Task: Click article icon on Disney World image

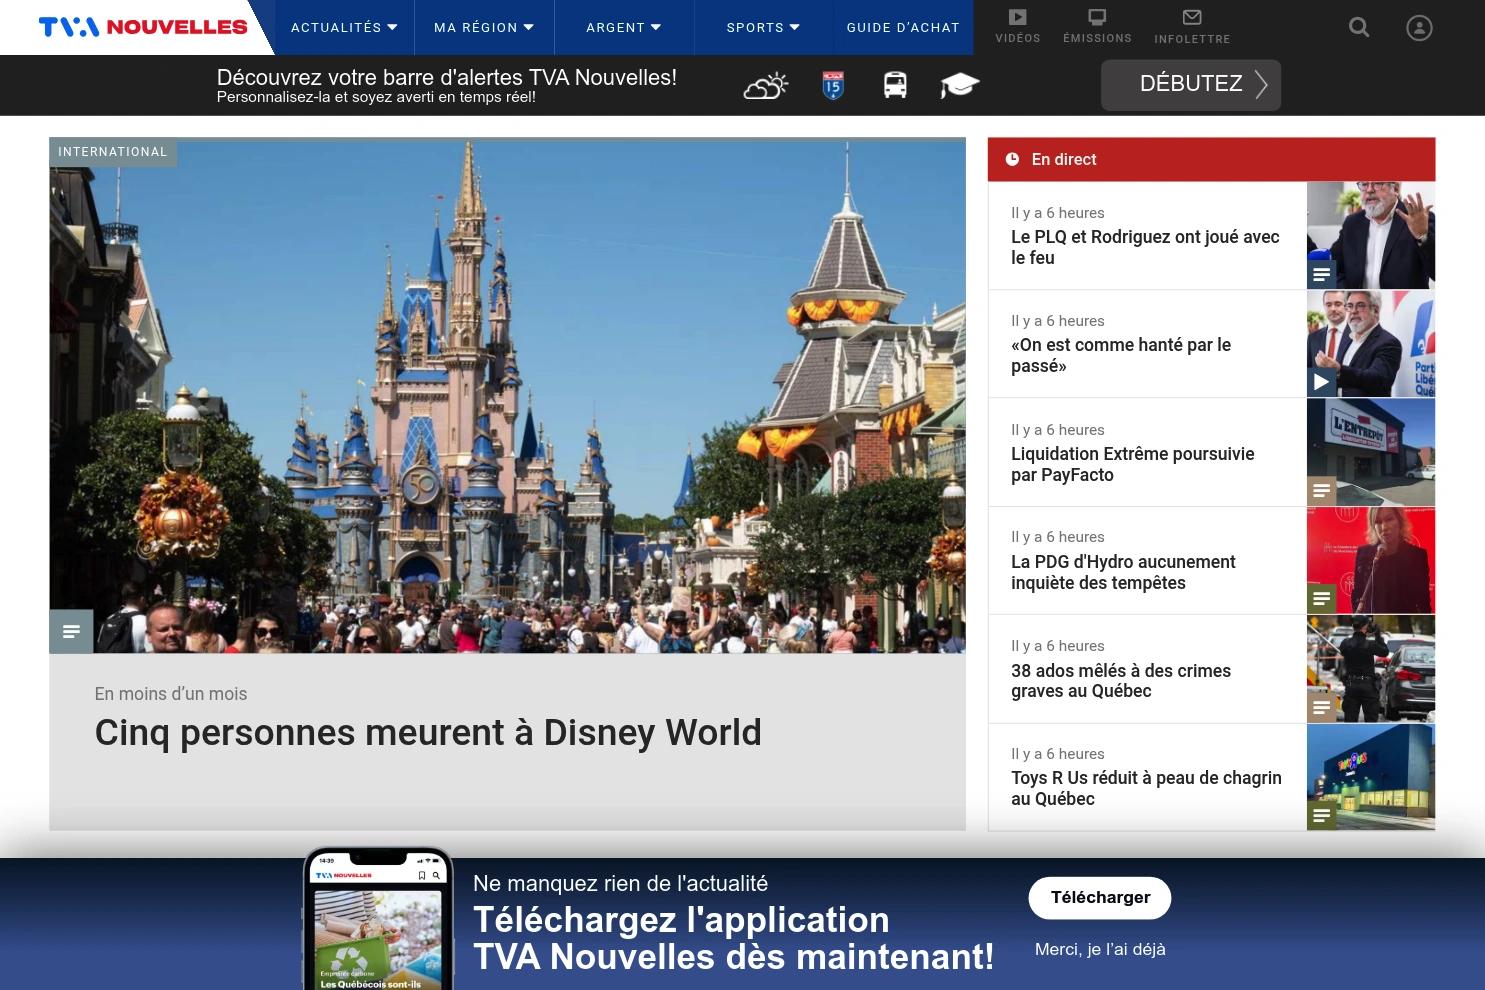Action: coord(71,631)
